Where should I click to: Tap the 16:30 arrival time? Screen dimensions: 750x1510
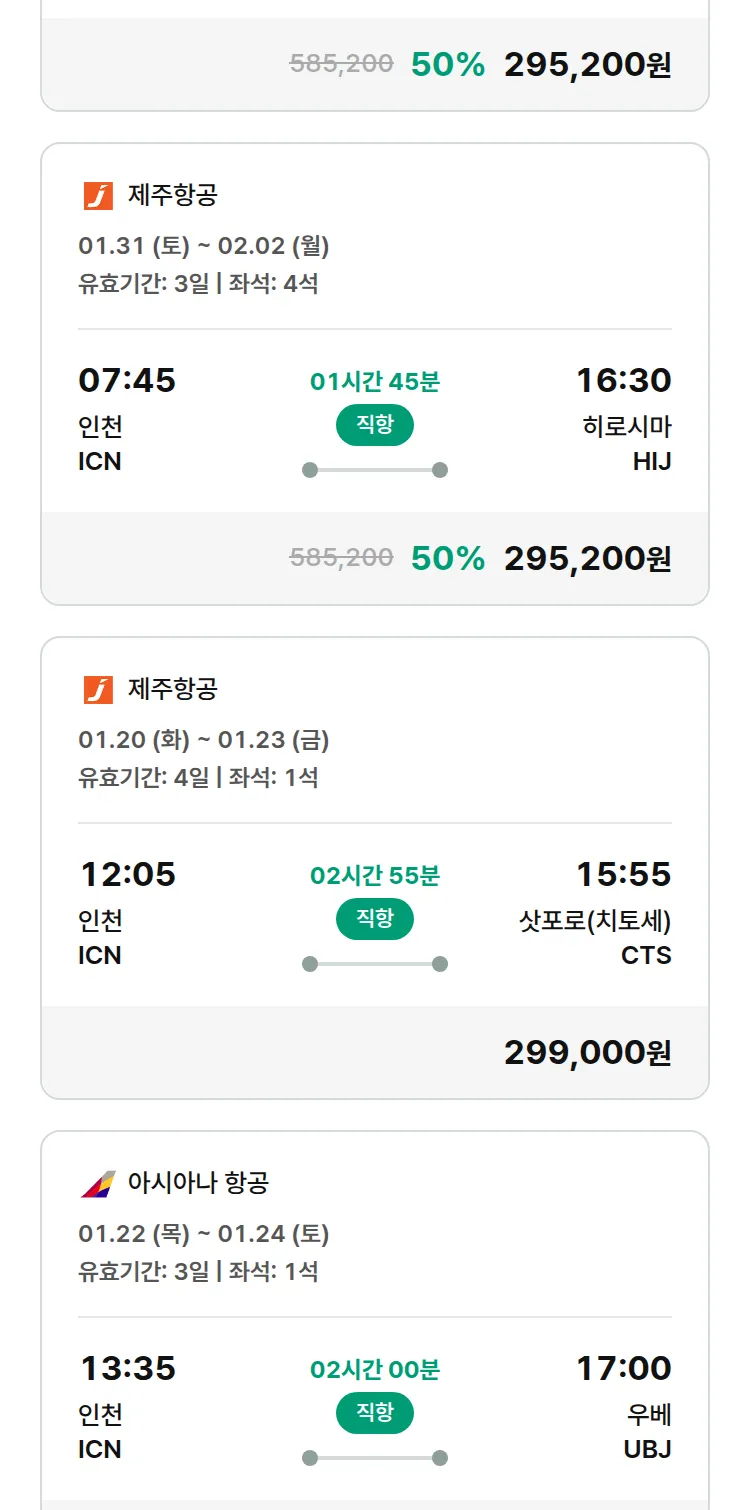[623, 381]
